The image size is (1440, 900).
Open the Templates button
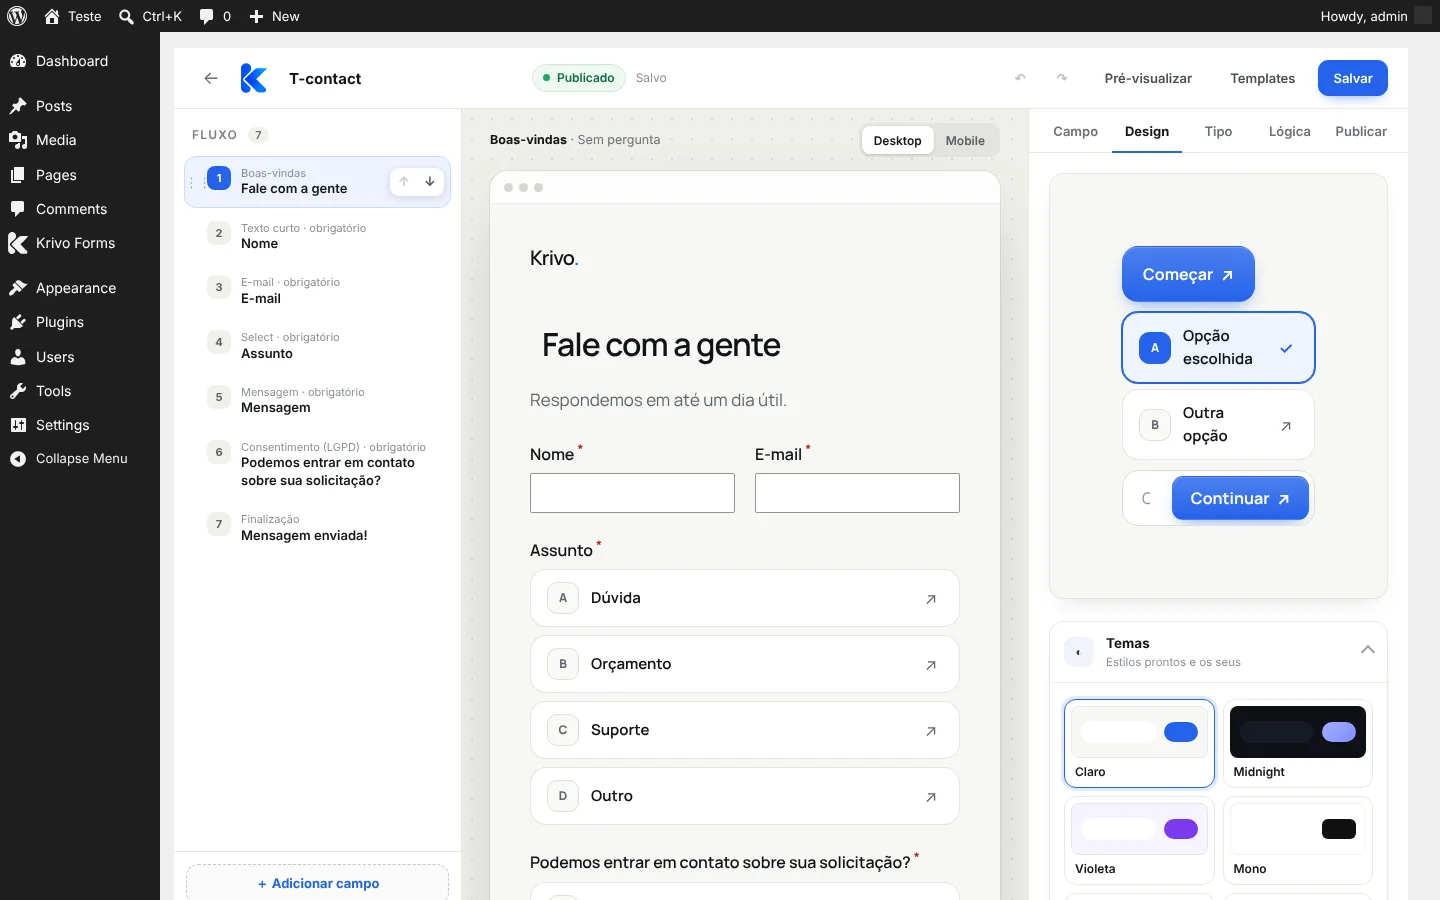1262,78
